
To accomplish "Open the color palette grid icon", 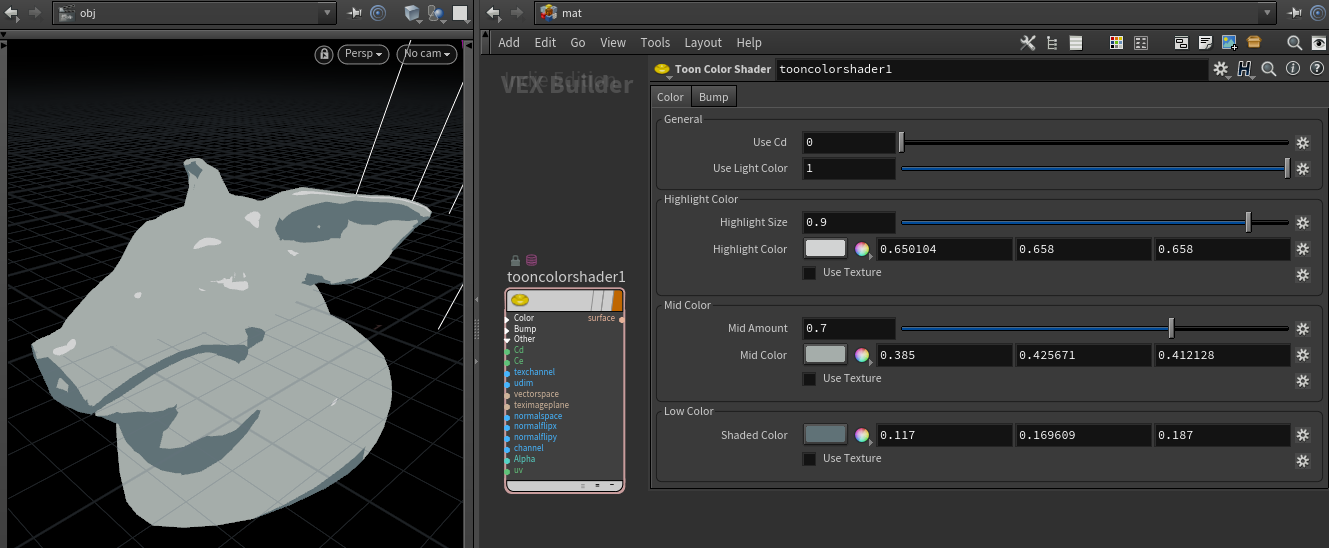I will pyautogui.click(x=1117, y=43).
